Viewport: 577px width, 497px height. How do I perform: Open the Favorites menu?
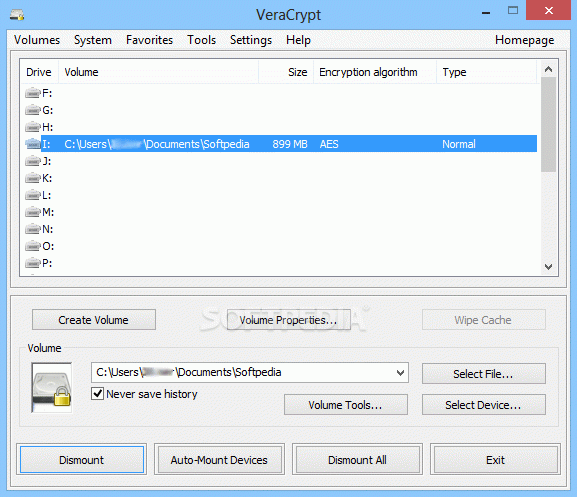(x=149, y=40)
